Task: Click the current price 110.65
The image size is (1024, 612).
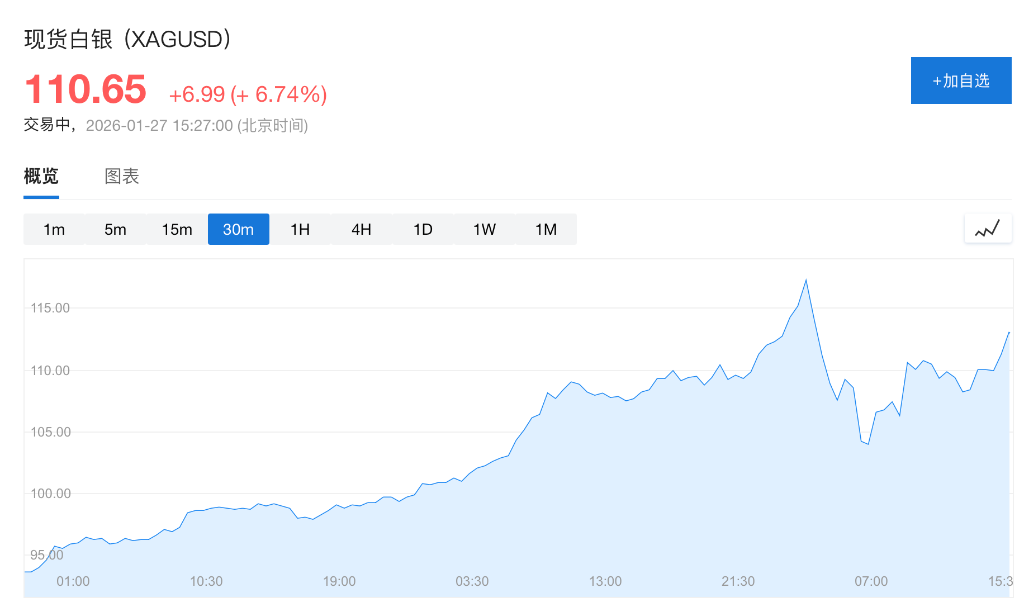Action: pyautogui.click(x=85, y=90)
